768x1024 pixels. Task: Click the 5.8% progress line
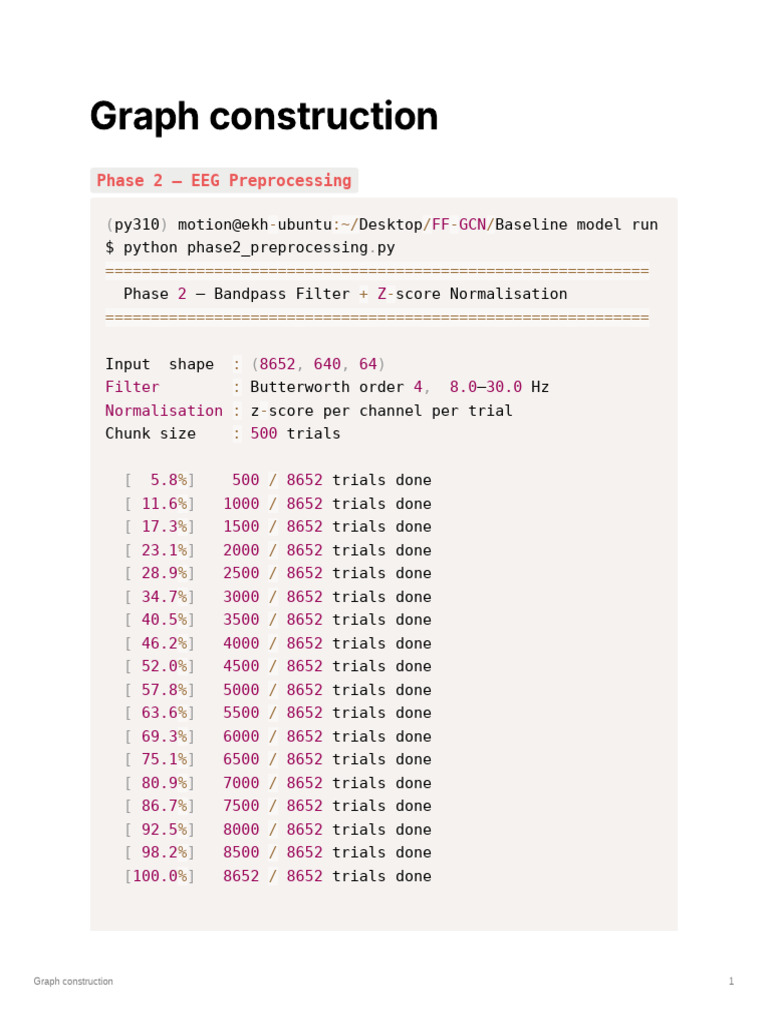click(x=278, y=480)
